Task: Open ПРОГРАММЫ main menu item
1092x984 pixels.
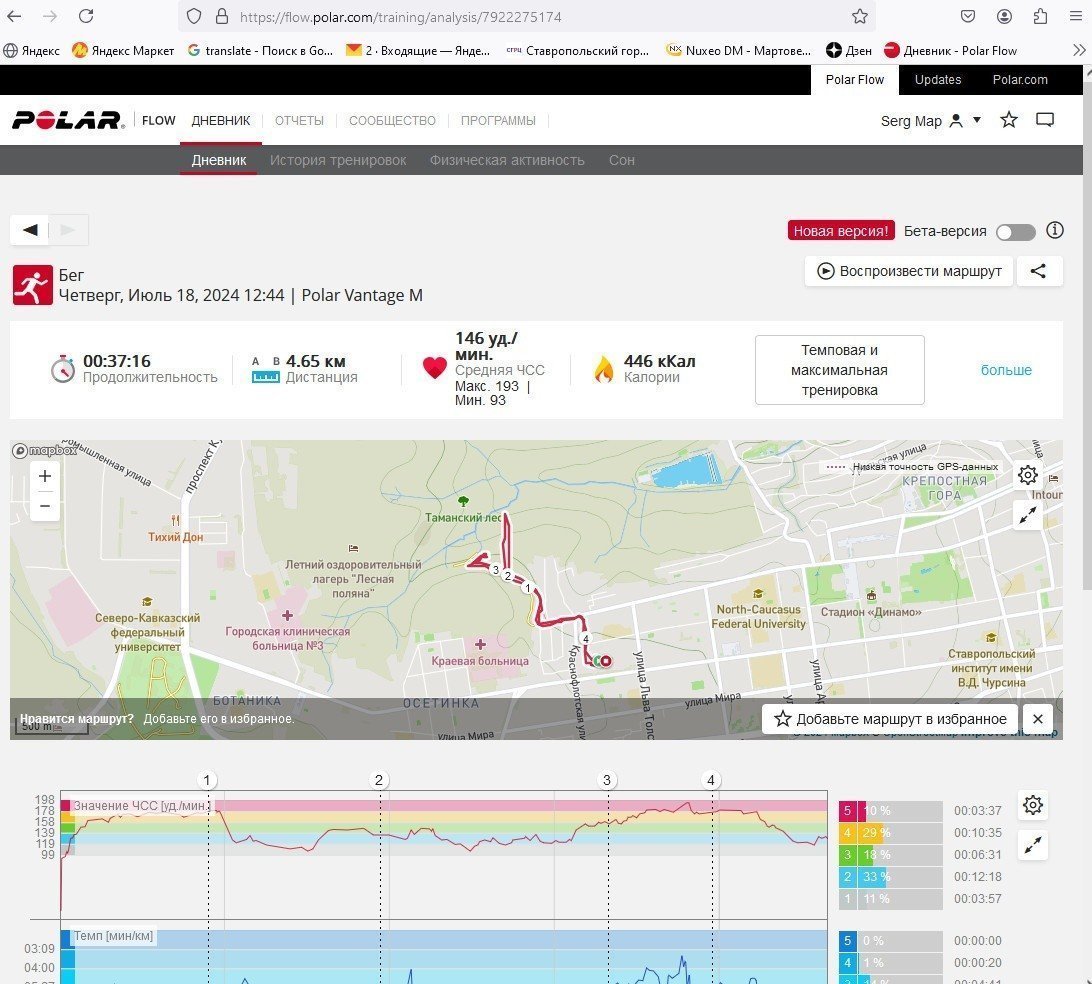Action: click(x=498, y=120)
